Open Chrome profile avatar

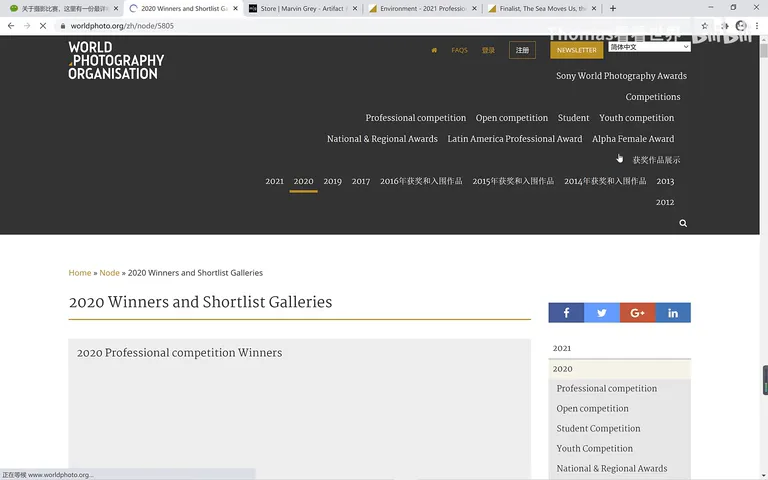741,25
